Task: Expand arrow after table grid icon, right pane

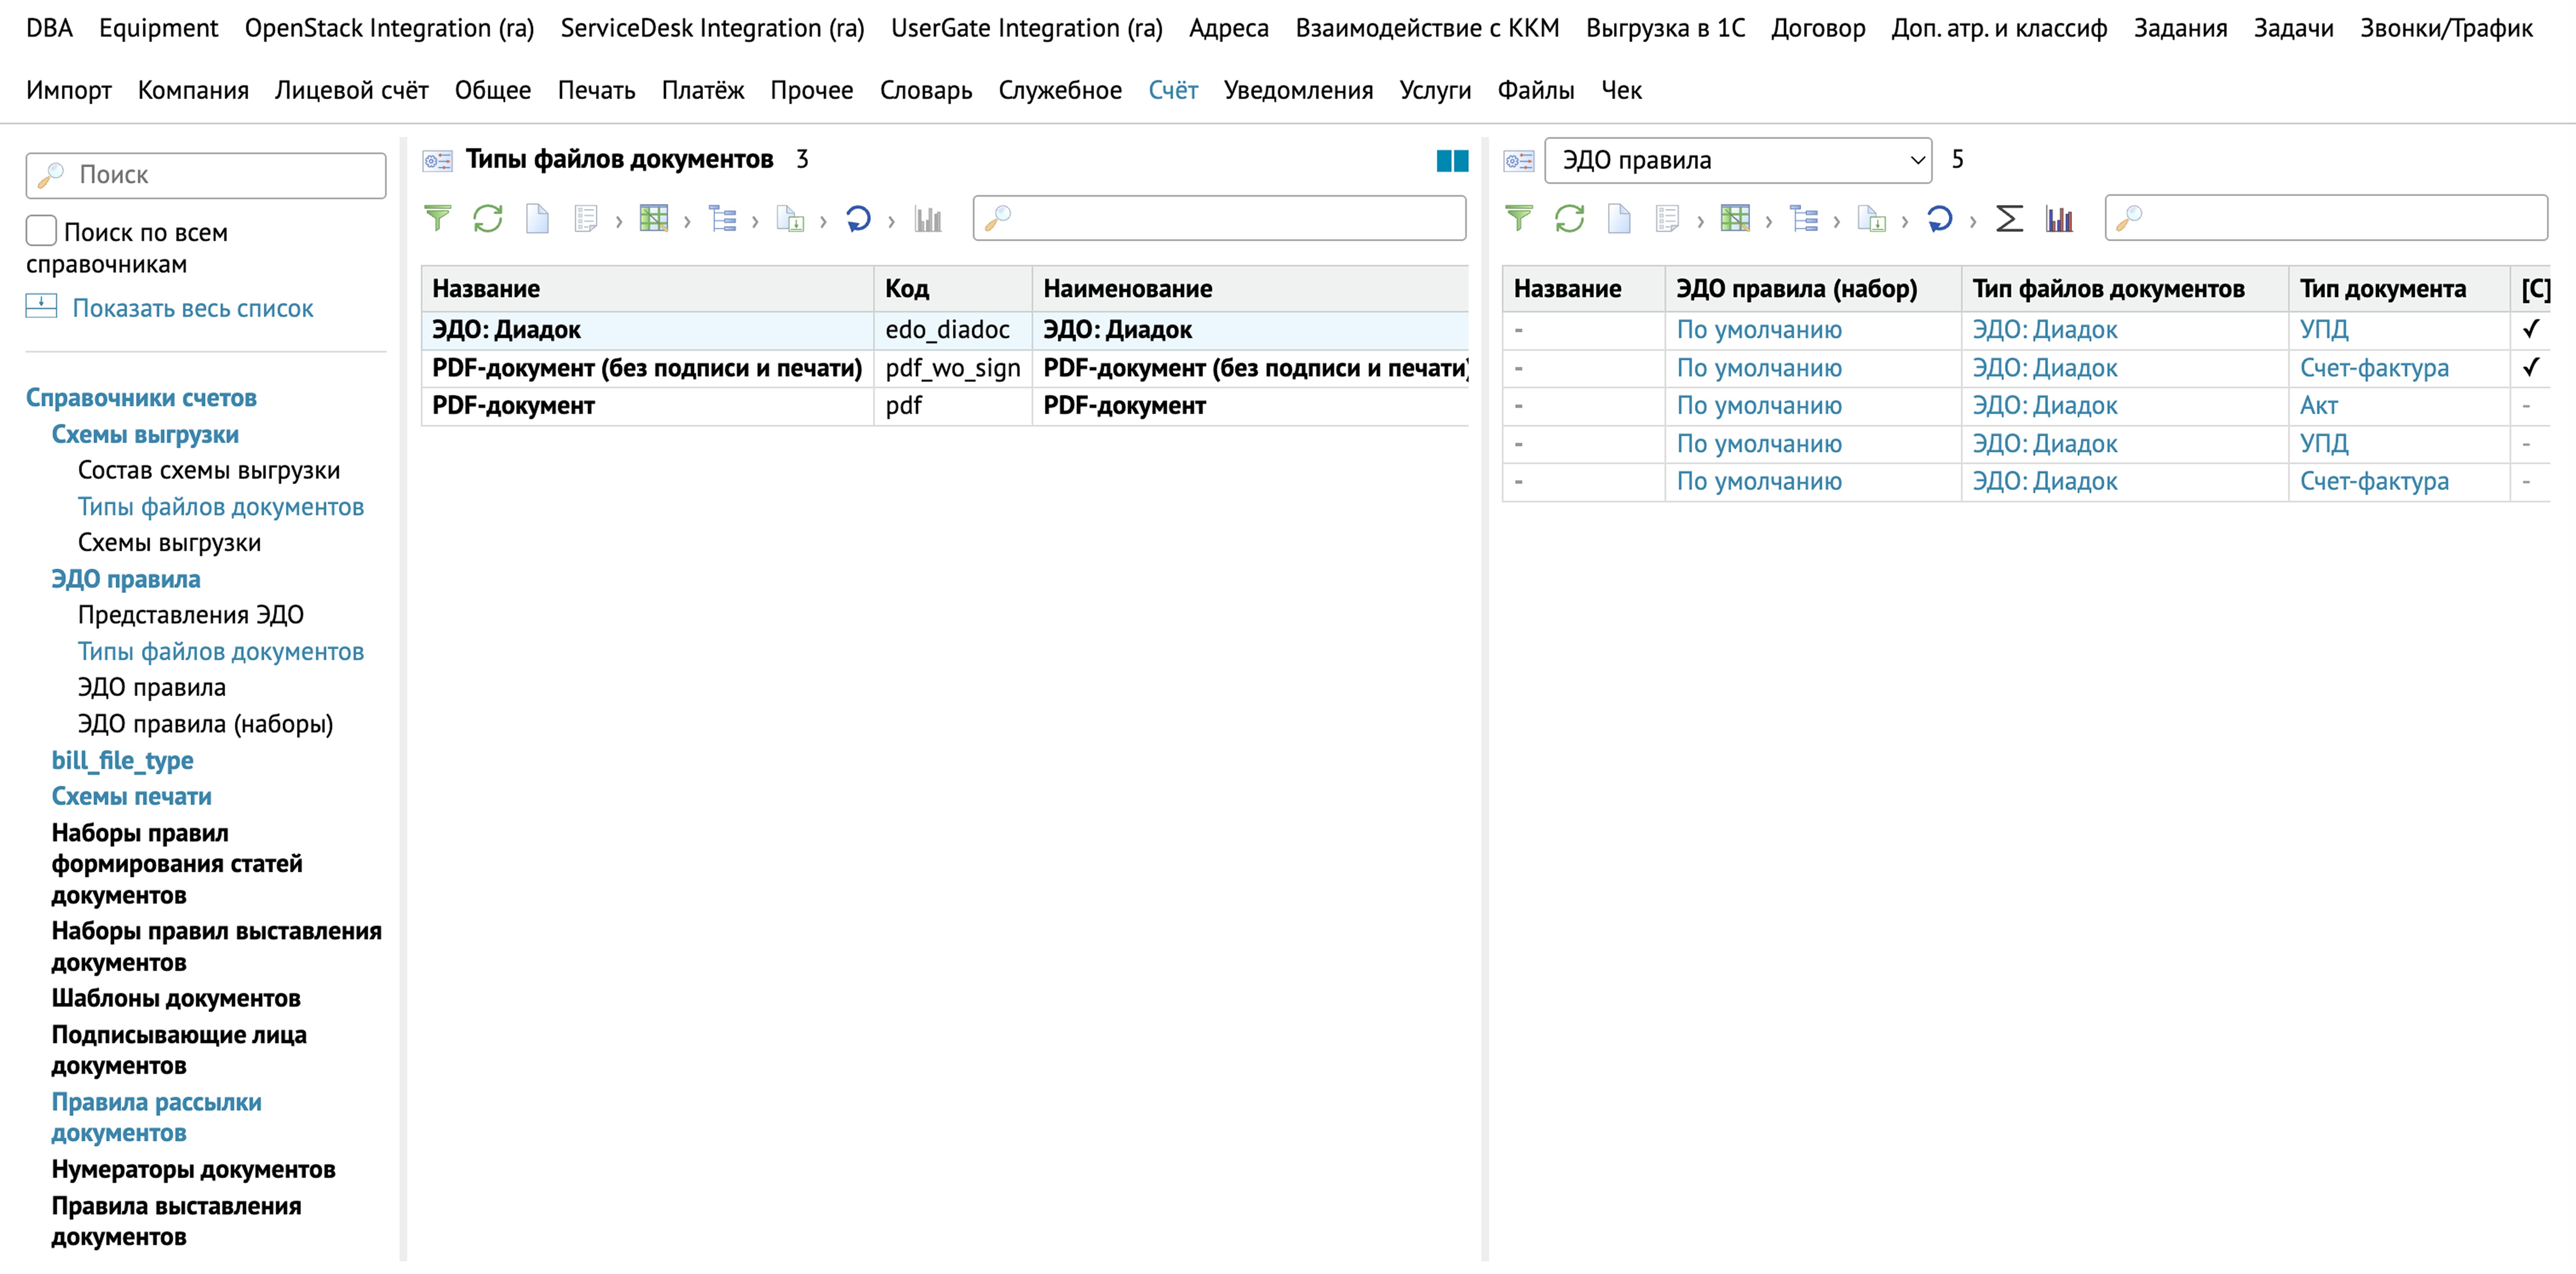Action: coord(1768,221)
